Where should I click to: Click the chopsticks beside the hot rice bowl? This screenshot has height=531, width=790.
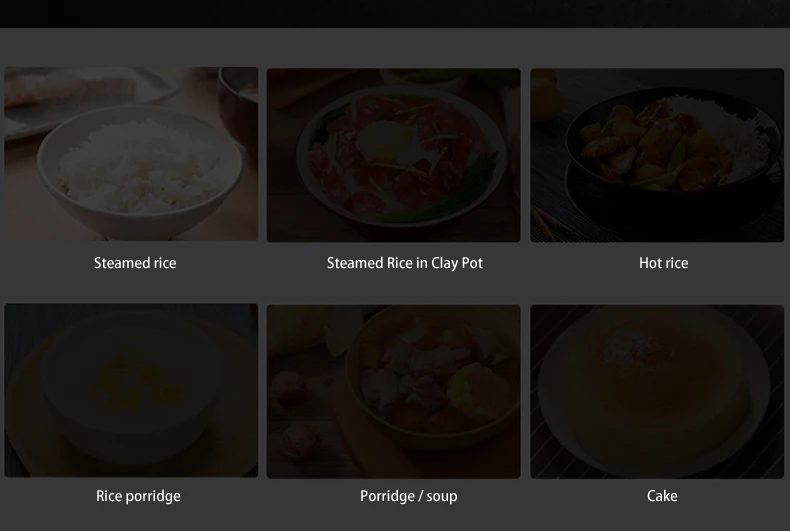[x=550, y=218]
